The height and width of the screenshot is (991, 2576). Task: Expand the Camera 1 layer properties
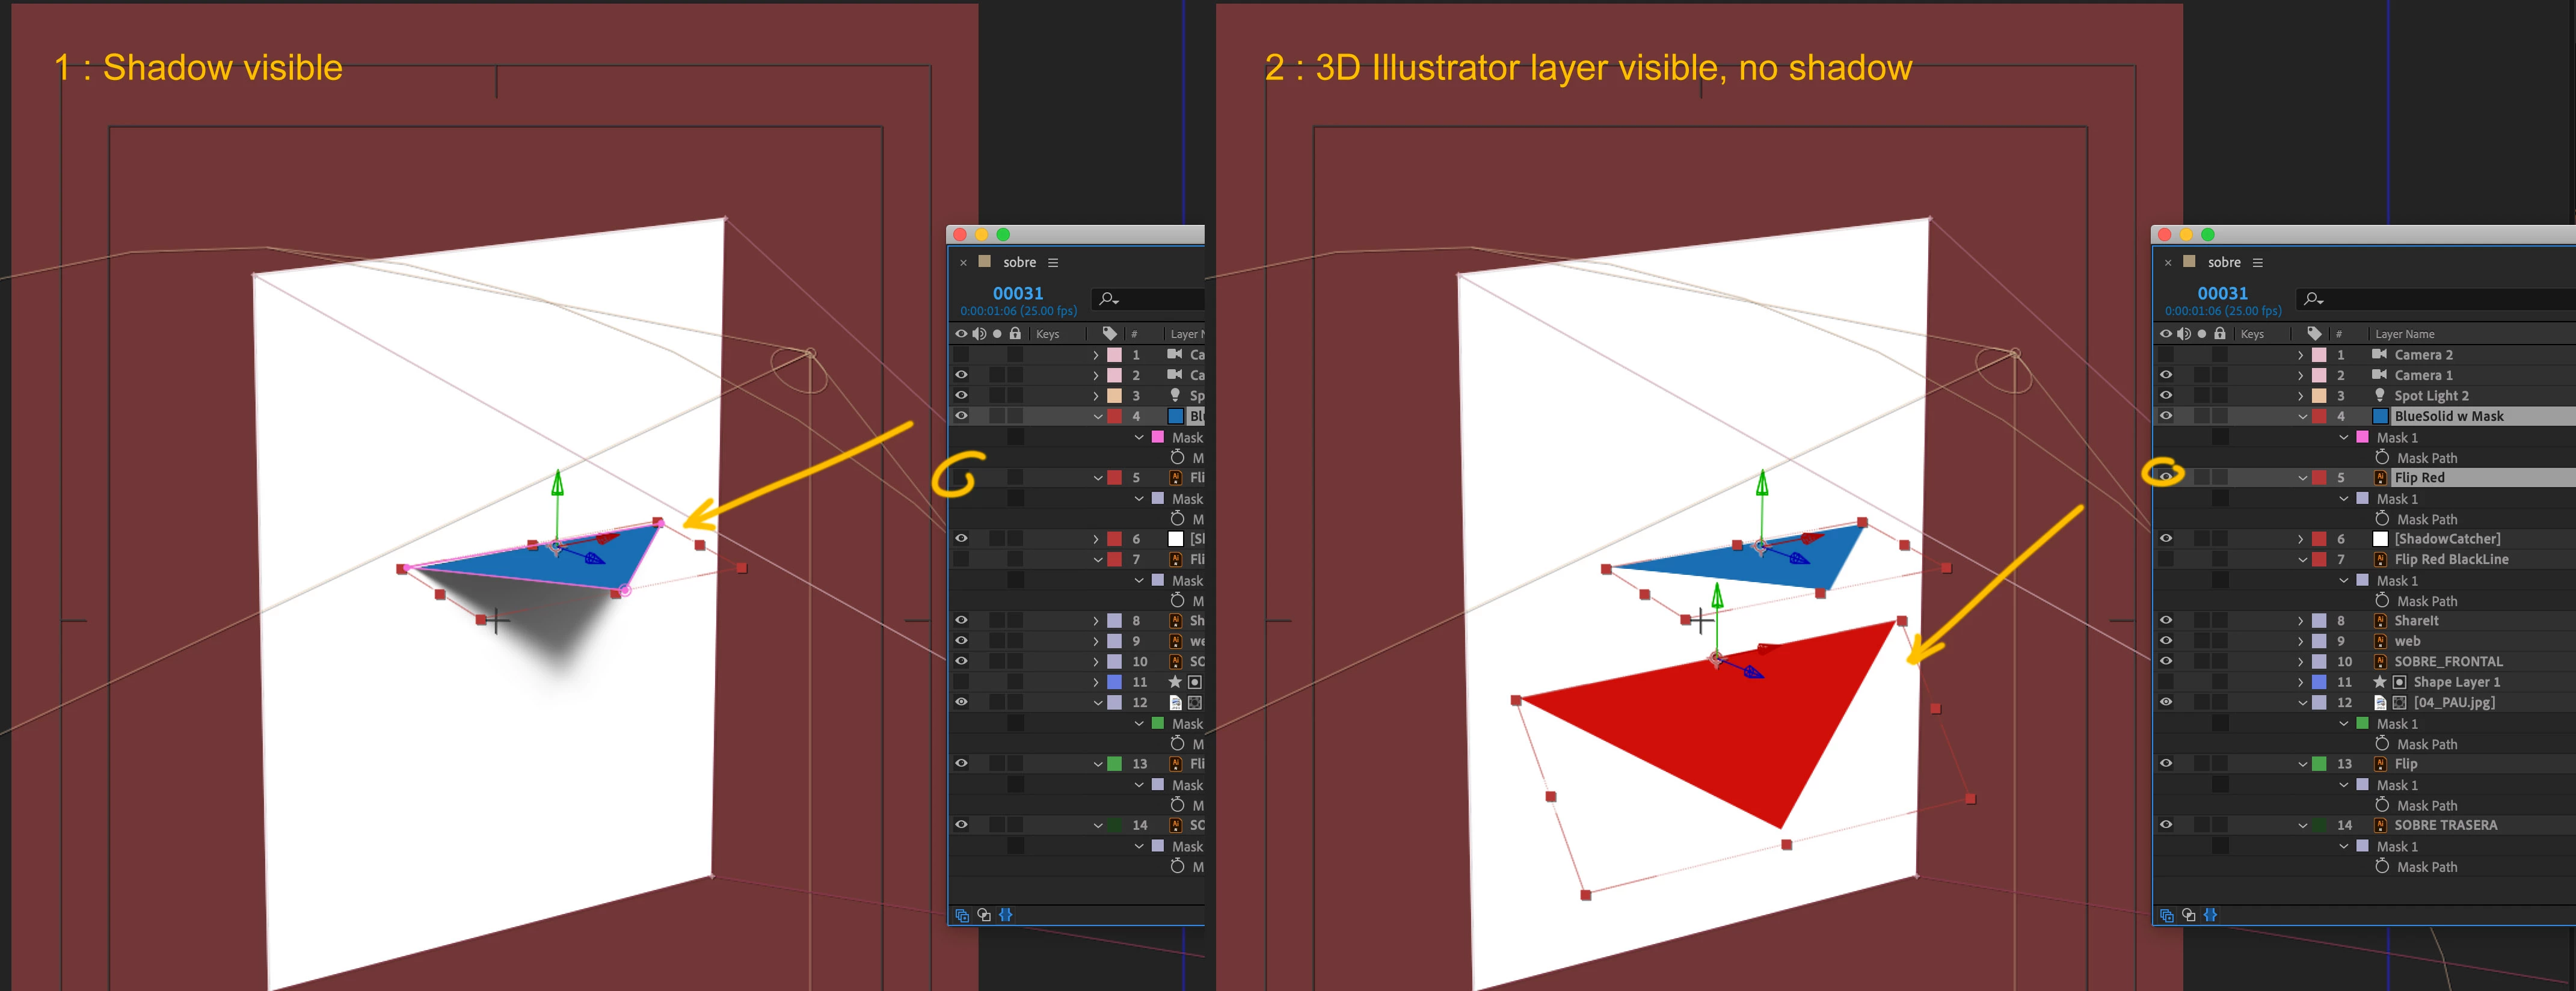[2300, 375]
